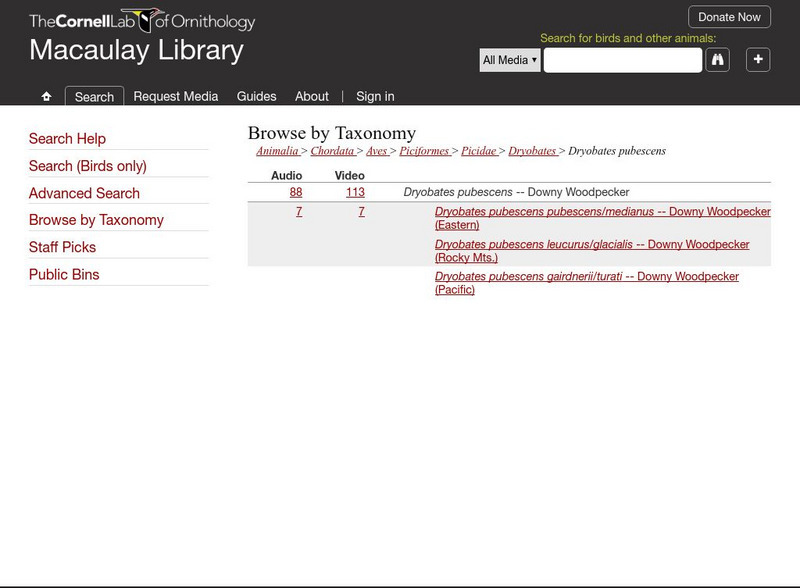Open Downy Woodpecker (Eastern) subspecies link
Viewport: 800px width, 588px height.
pos(603,218)
